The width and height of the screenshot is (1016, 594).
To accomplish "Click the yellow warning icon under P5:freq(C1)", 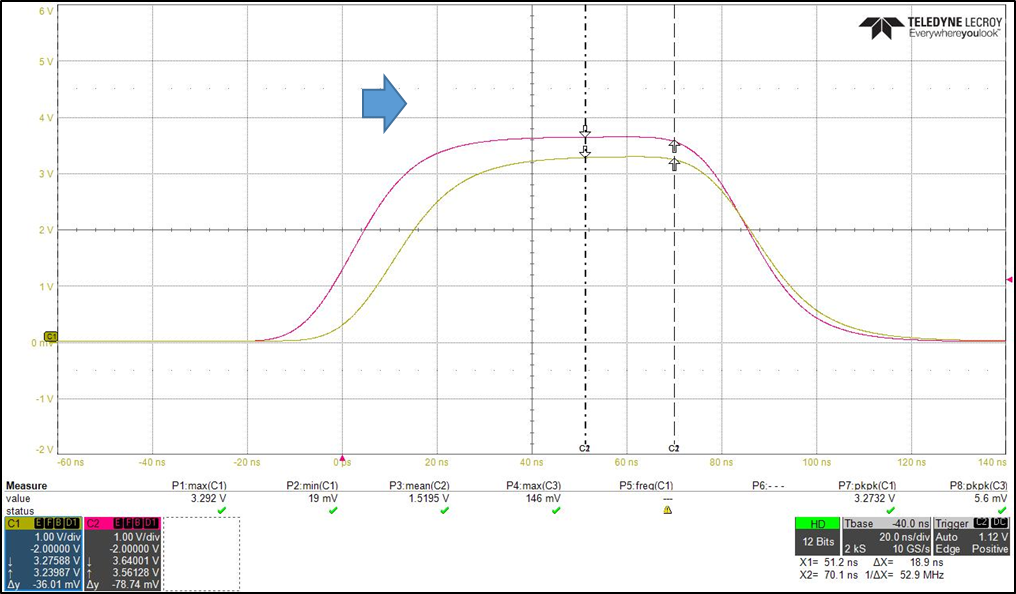I will tap(667, 510).
